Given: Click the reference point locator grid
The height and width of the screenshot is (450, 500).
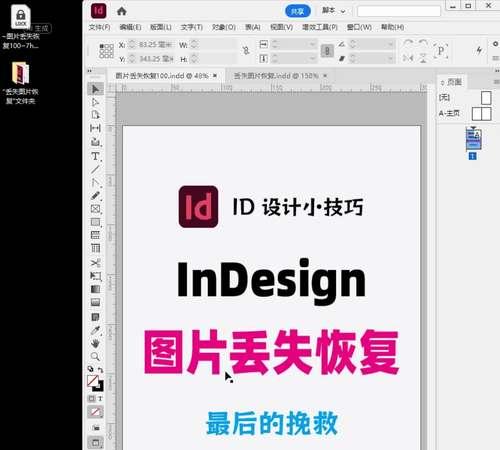Looking at the screenshot, I should 107,51.
